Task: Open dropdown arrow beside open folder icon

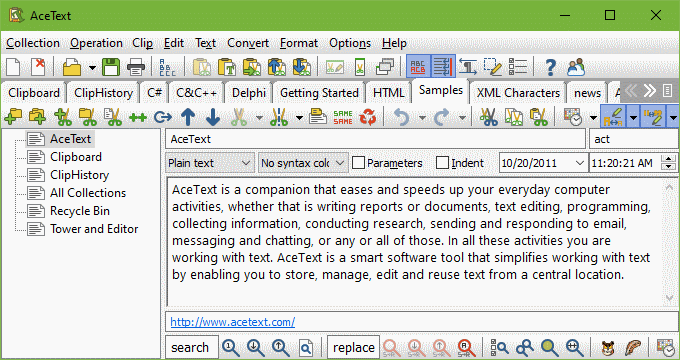Action: 92,68
